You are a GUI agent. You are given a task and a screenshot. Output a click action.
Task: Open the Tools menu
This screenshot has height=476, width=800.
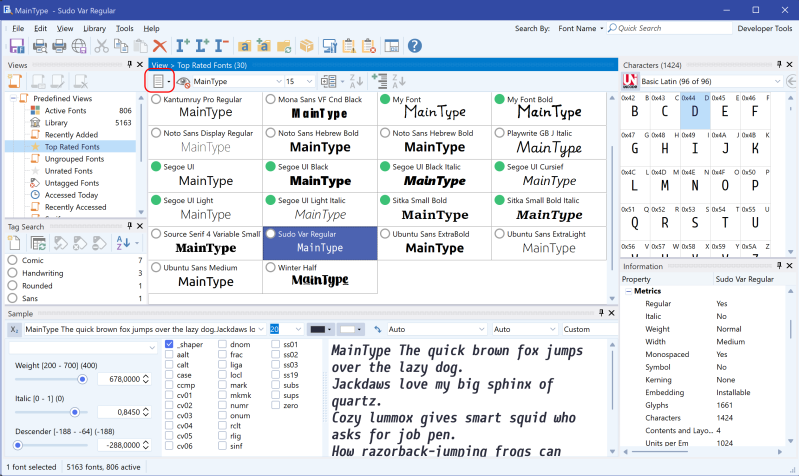point(124,28)
